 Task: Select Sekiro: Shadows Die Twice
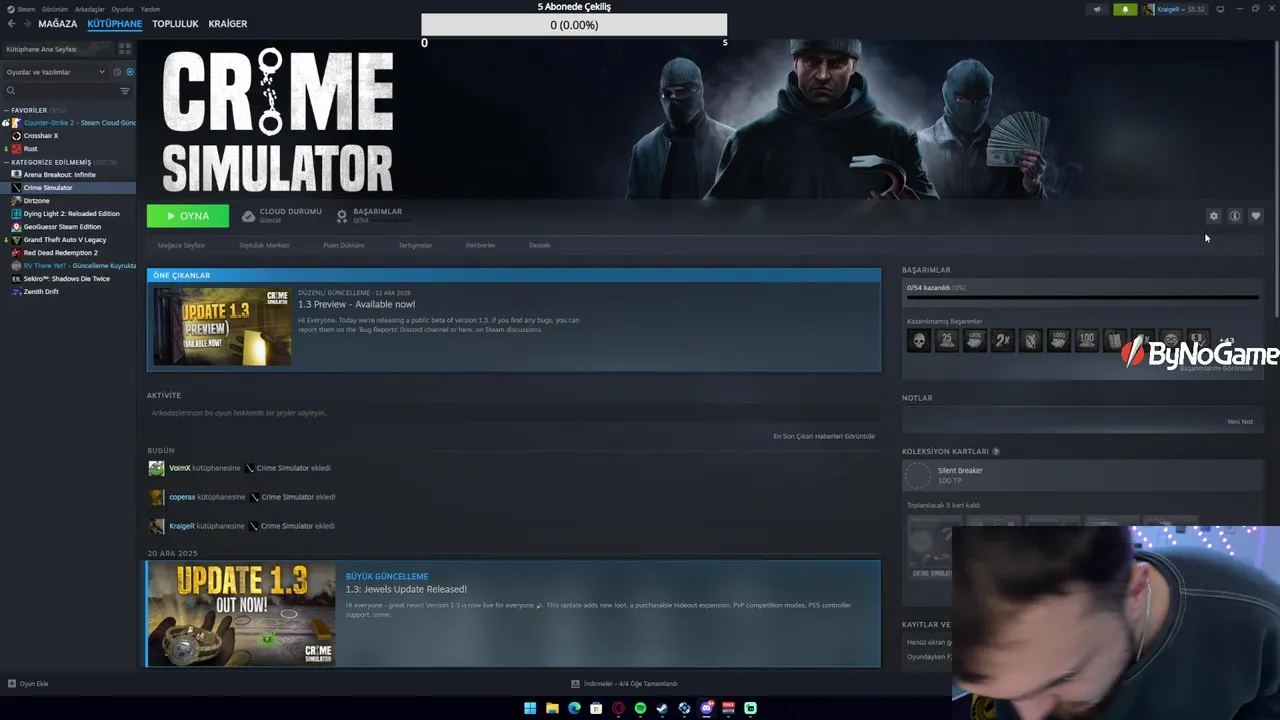[x=68, y=279]
